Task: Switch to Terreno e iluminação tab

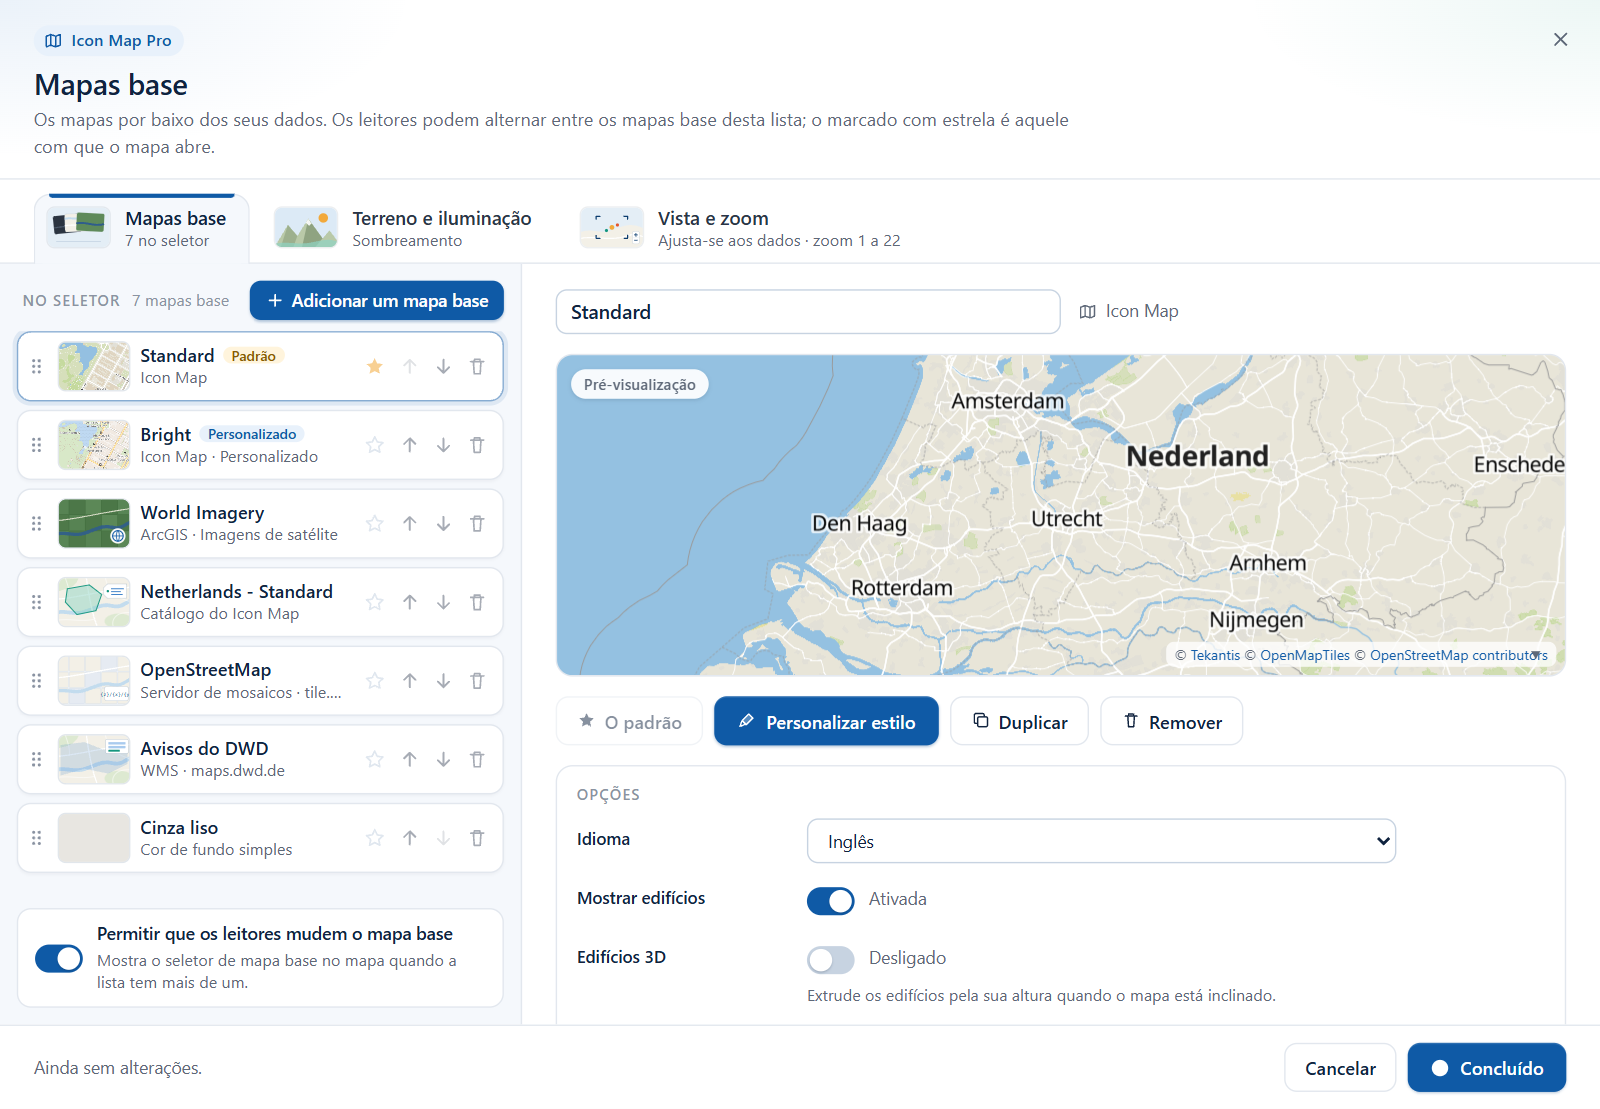Action: 404,229
